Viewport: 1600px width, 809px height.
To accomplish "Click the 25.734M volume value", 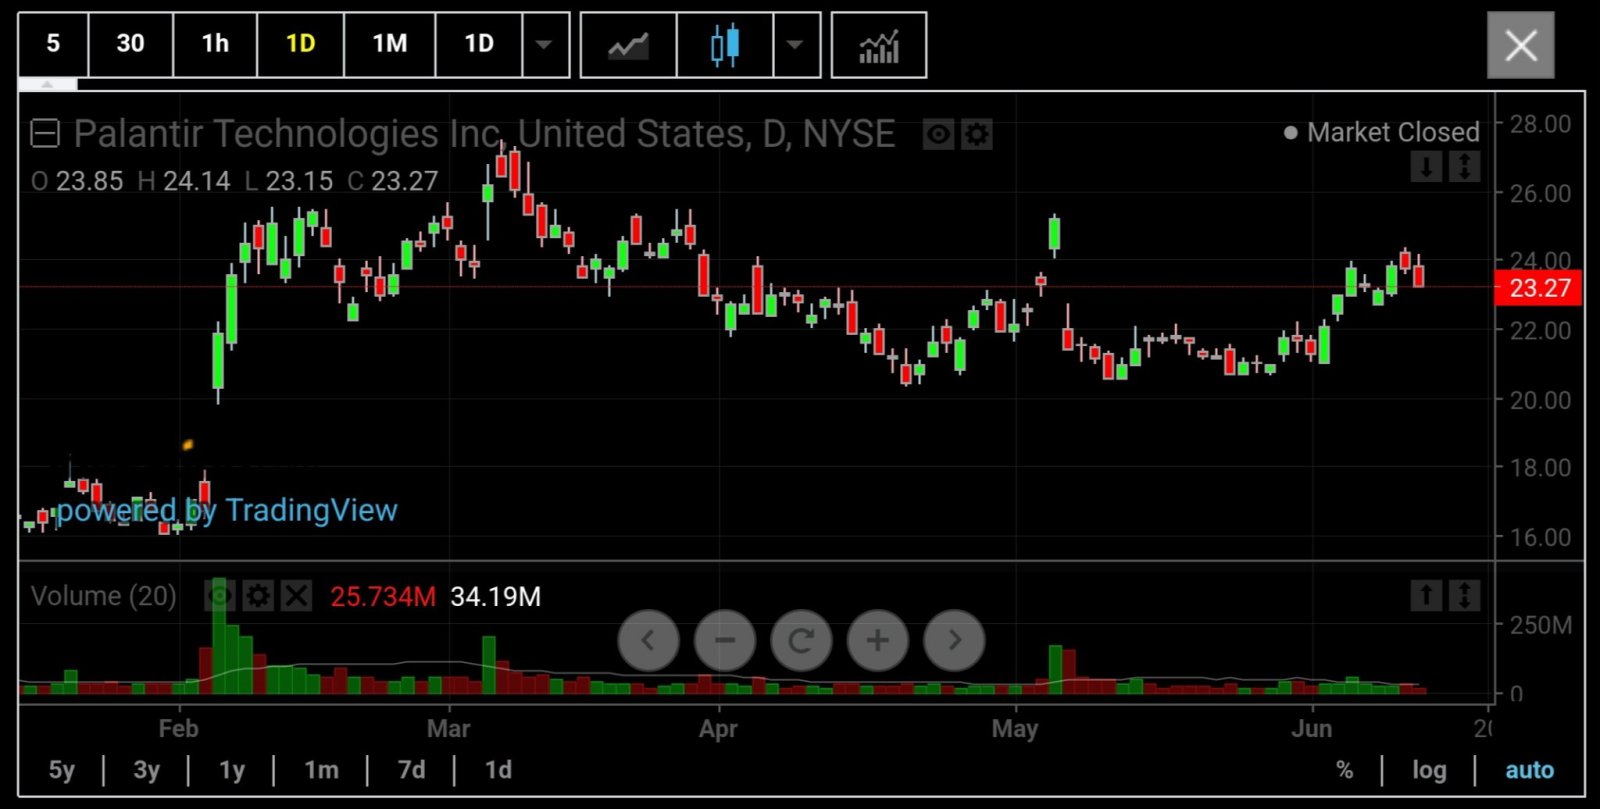I will click(383, 597).
